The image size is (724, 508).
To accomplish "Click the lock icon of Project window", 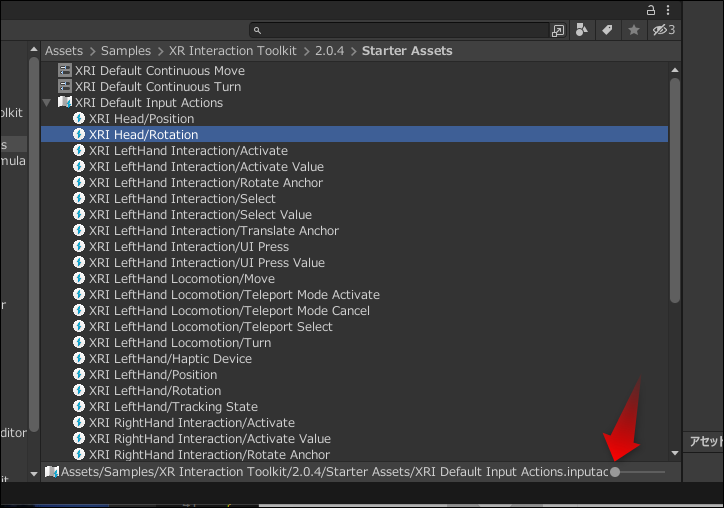I will [x=651, y=10].
